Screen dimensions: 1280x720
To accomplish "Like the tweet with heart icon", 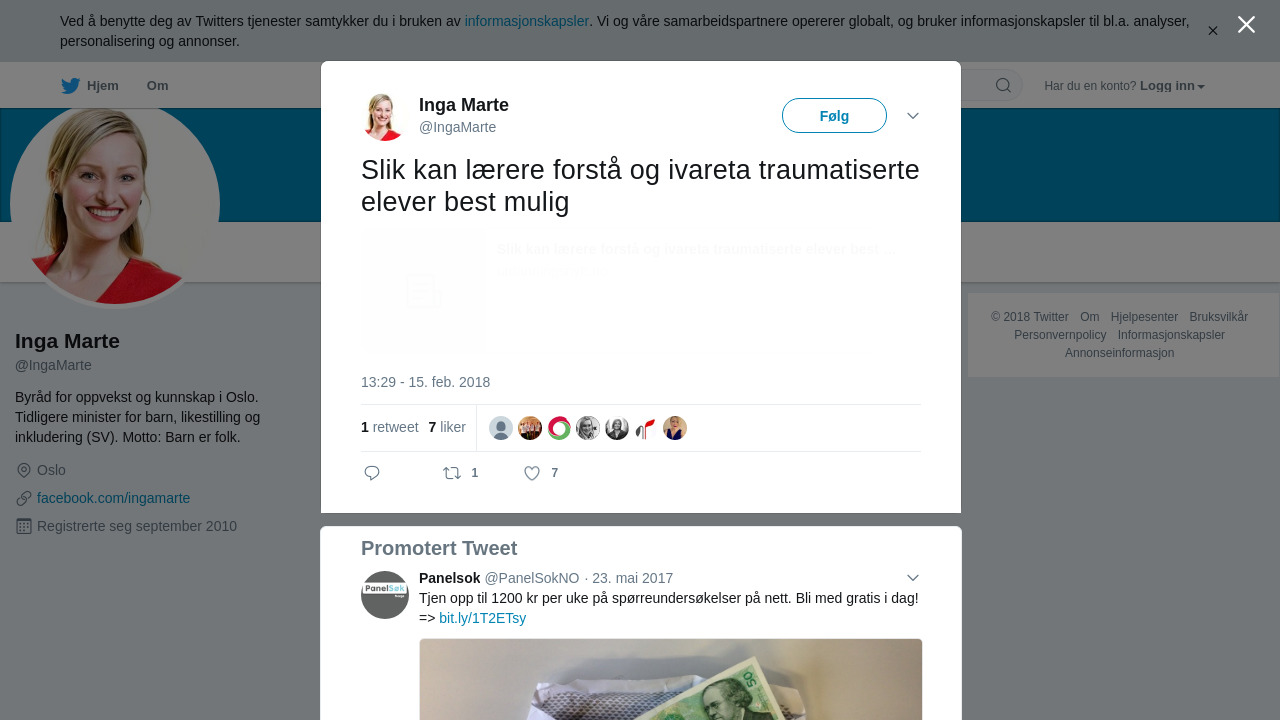I will (x=532, y=473).
